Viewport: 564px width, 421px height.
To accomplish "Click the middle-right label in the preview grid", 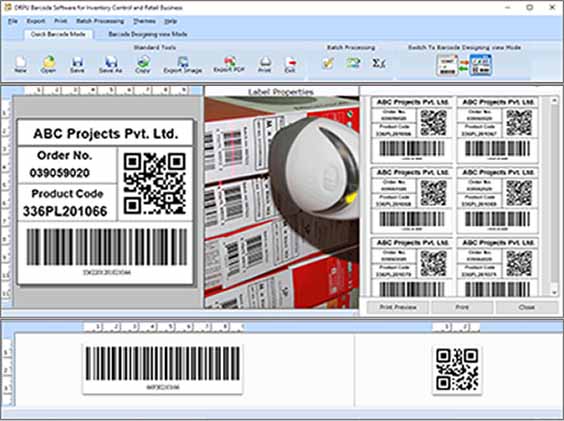I will coord(497,200).
